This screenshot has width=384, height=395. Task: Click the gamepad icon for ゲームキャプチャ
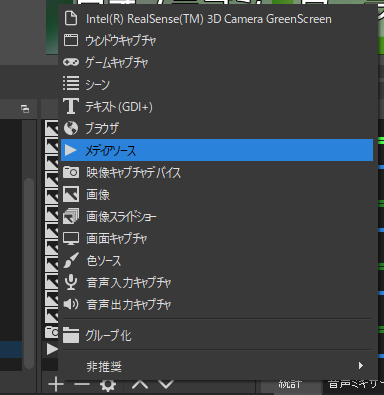71,62
